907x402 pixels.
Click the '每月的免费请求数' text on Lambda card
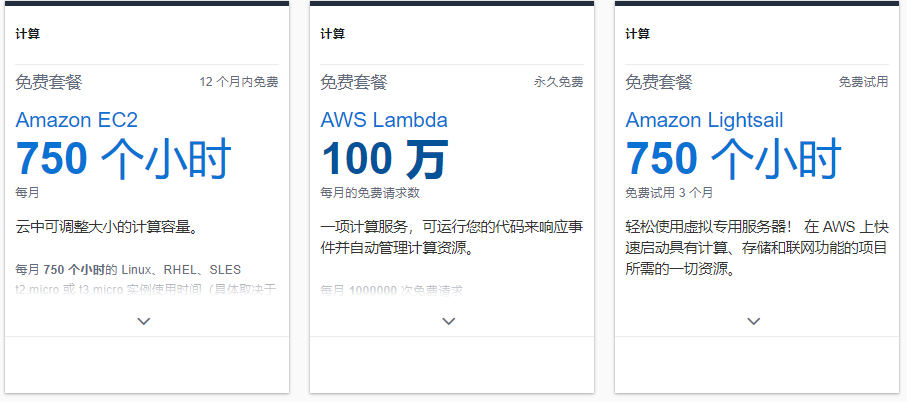[370, 193]
